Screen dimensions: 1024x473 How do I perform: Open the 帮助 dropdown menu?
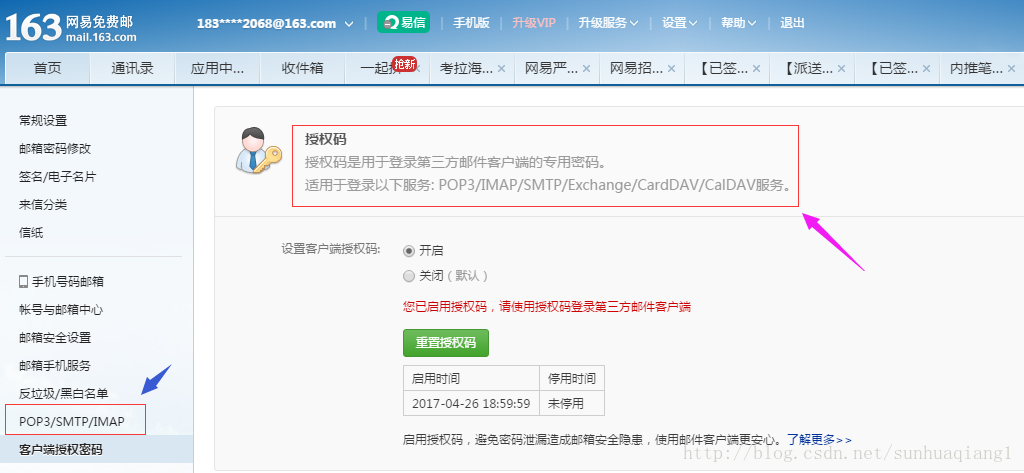coord(739,23)
